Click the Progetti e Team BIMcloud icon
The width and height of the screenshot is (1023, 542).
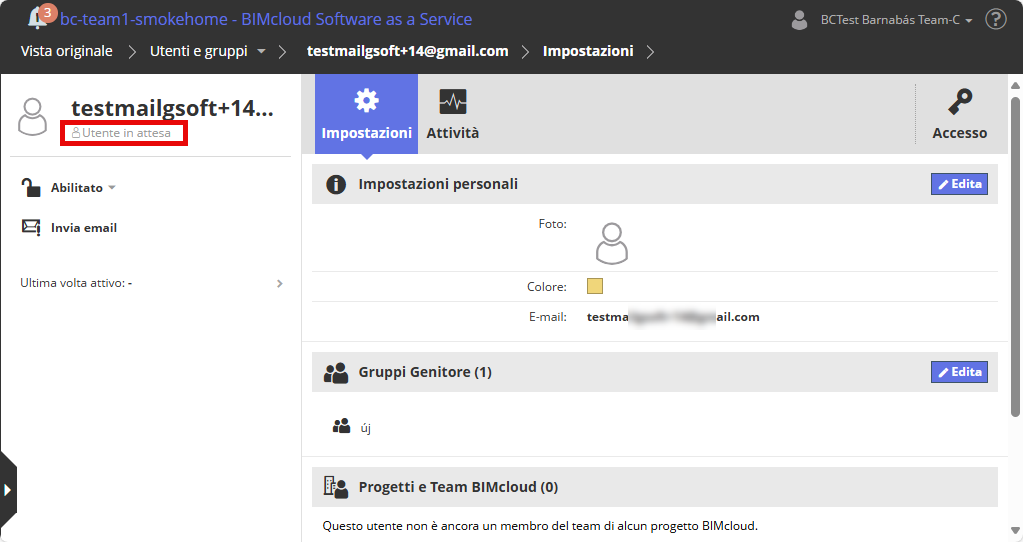click(x=336, y=487)
